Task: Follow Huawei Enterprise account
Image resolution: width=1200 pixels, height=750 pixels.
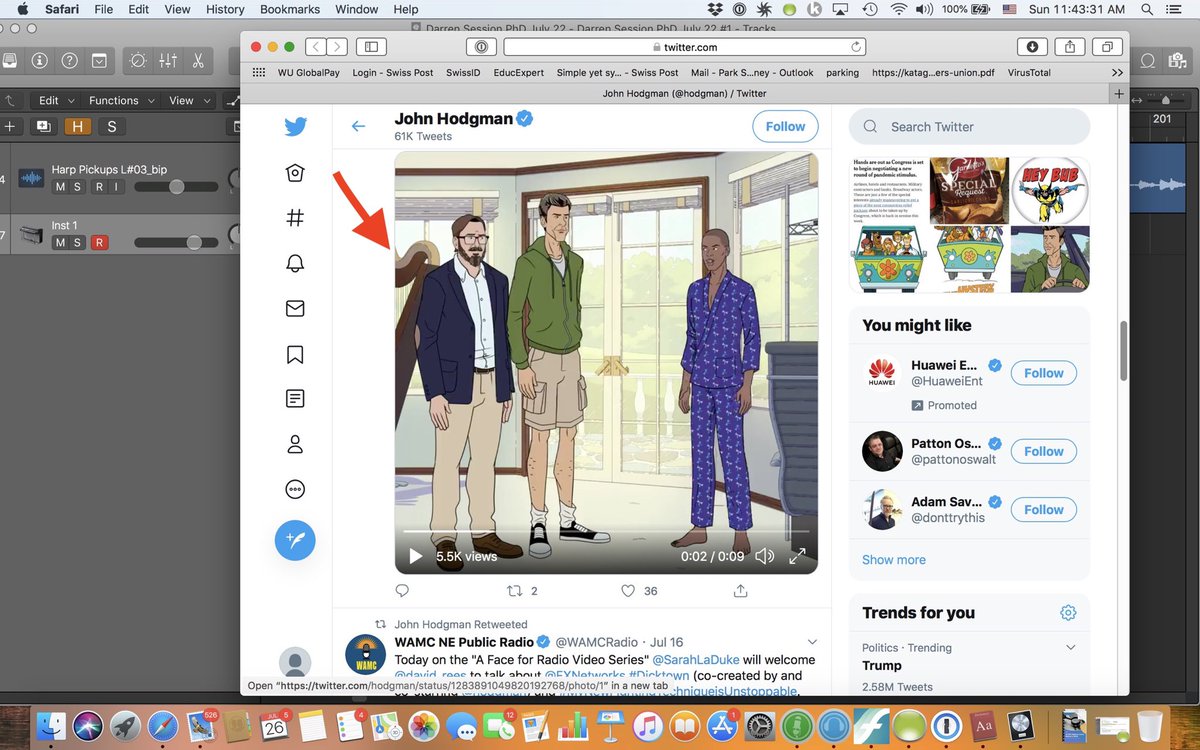Action: [1044, 373]
